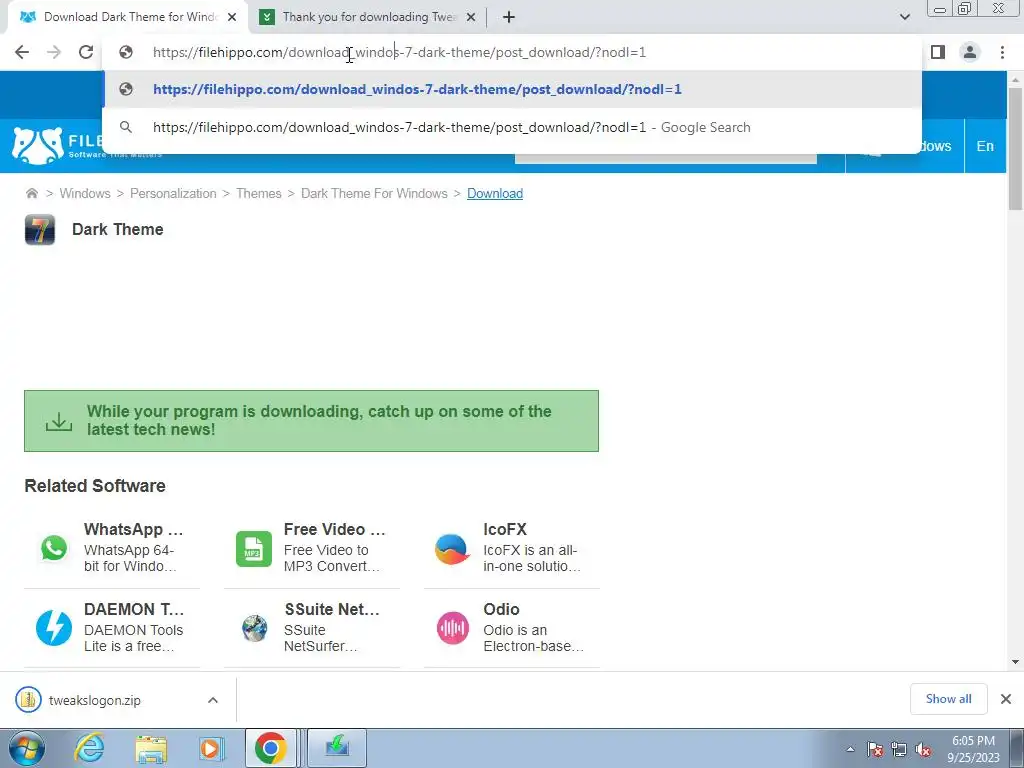
Task: Open SSuite NetSurfer title
Action: (332, 609)
